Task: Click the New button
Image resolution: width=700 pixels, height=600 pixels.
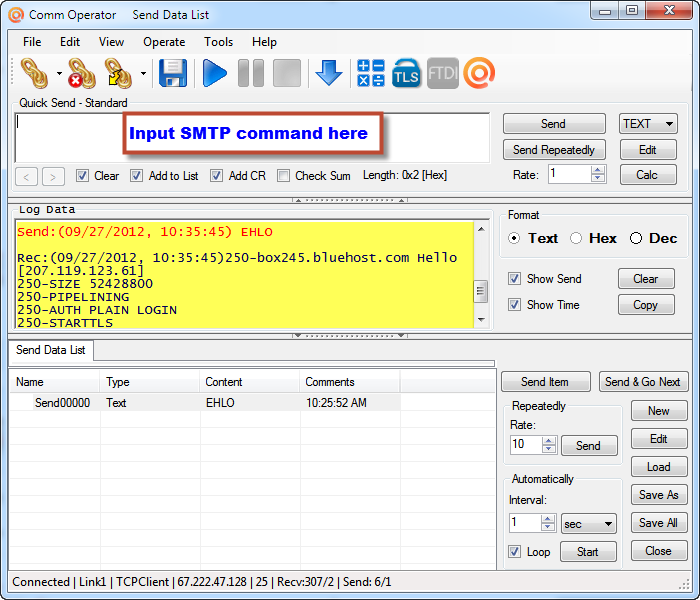Action: [659, 411]
